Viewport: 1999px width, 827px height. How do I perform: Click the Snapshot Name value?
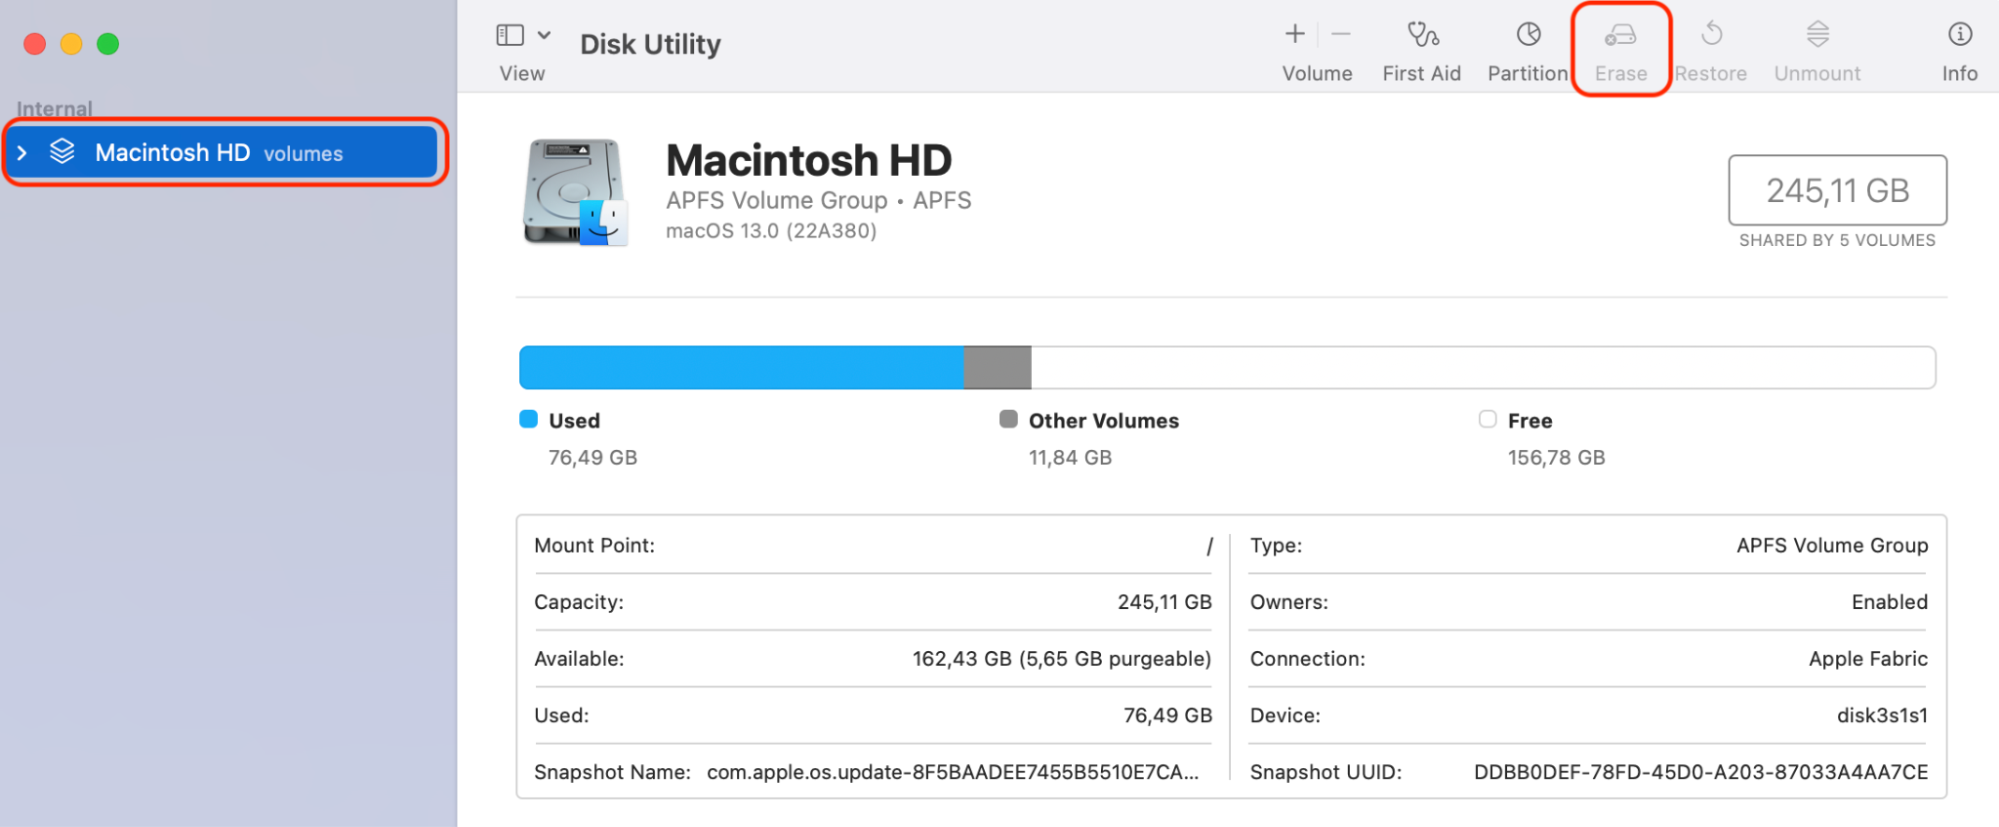(952, 772)
